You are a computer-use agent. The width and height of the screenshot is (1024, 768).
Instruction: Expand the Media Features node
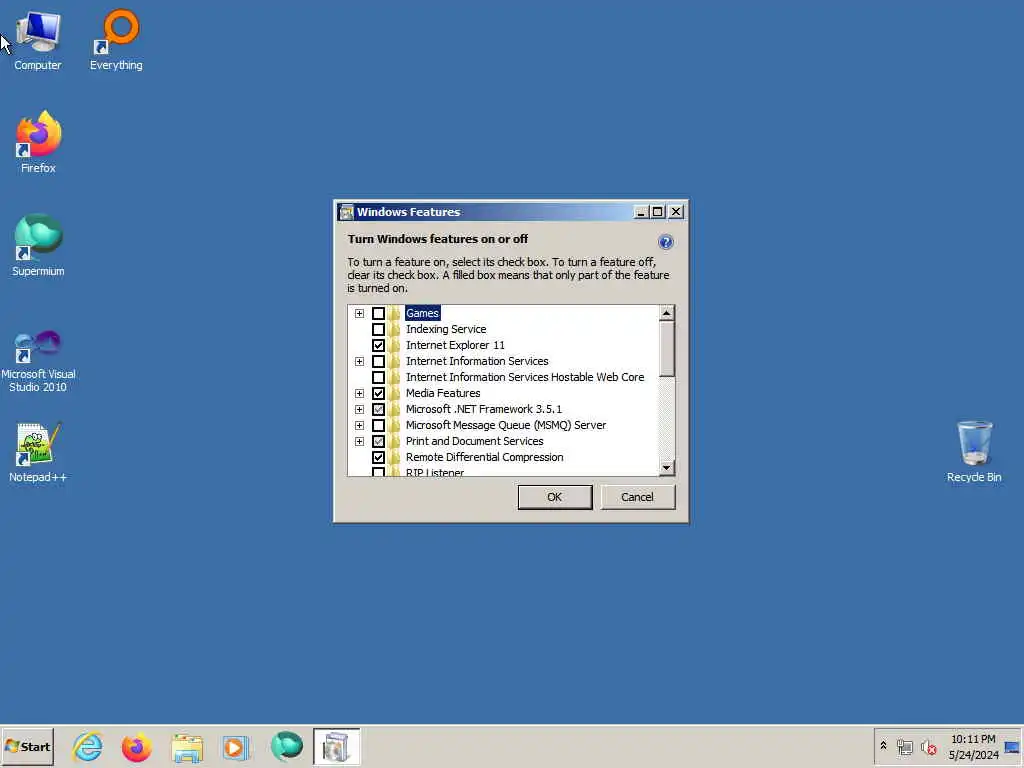pyautogui.click(x=359, y=393)
